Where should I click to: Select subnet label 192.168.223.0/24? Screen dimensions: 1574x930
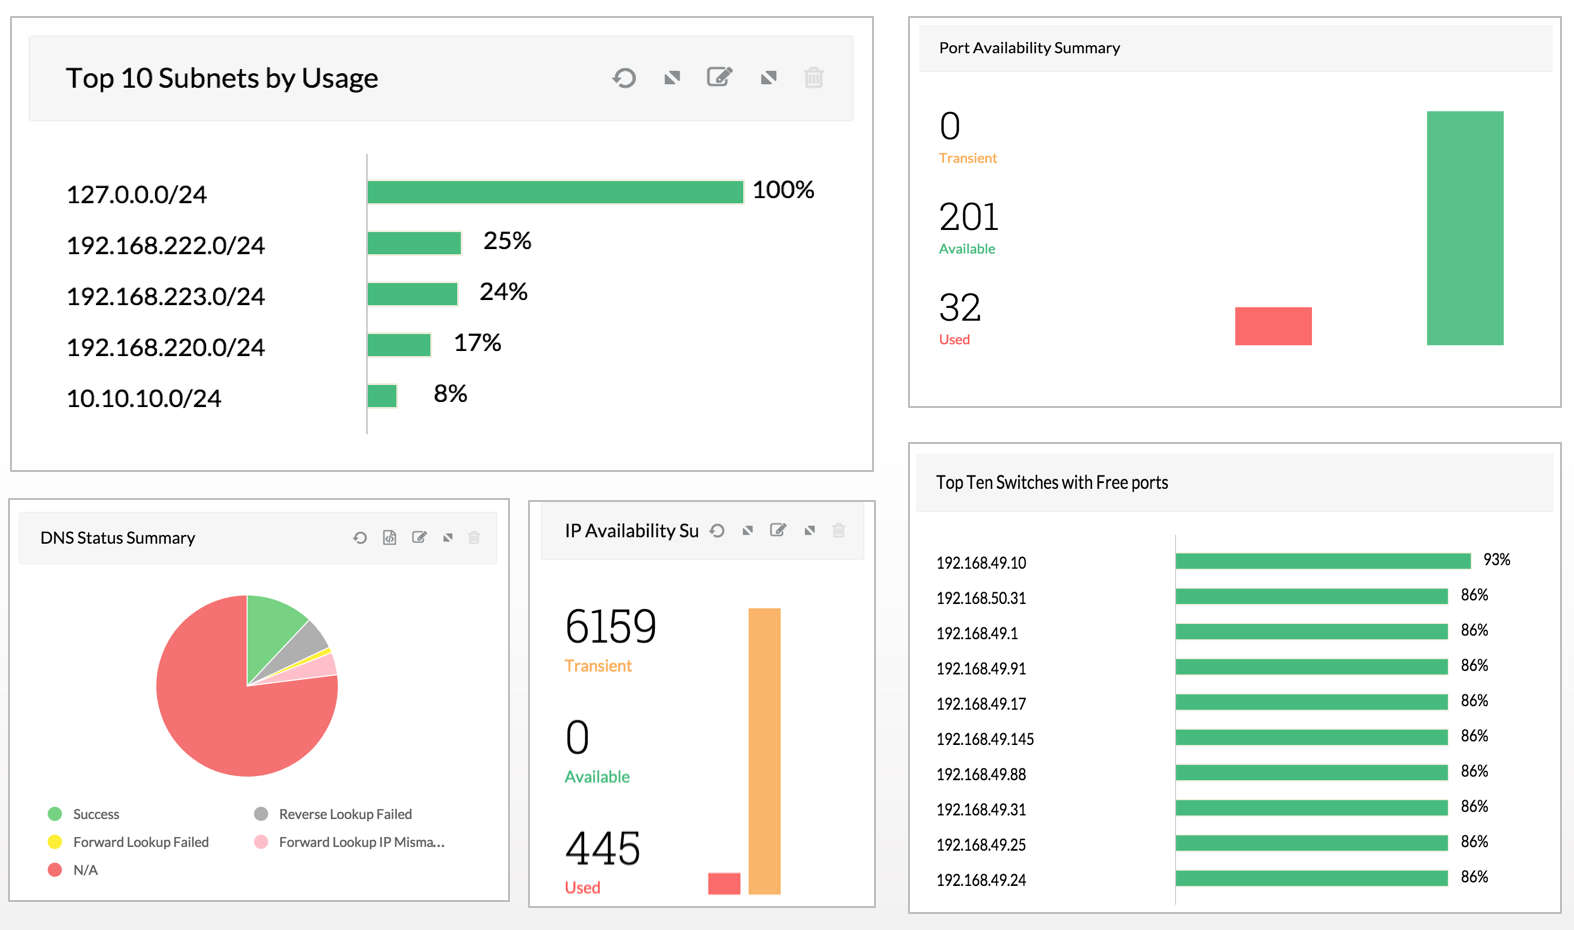coord(165,297)
